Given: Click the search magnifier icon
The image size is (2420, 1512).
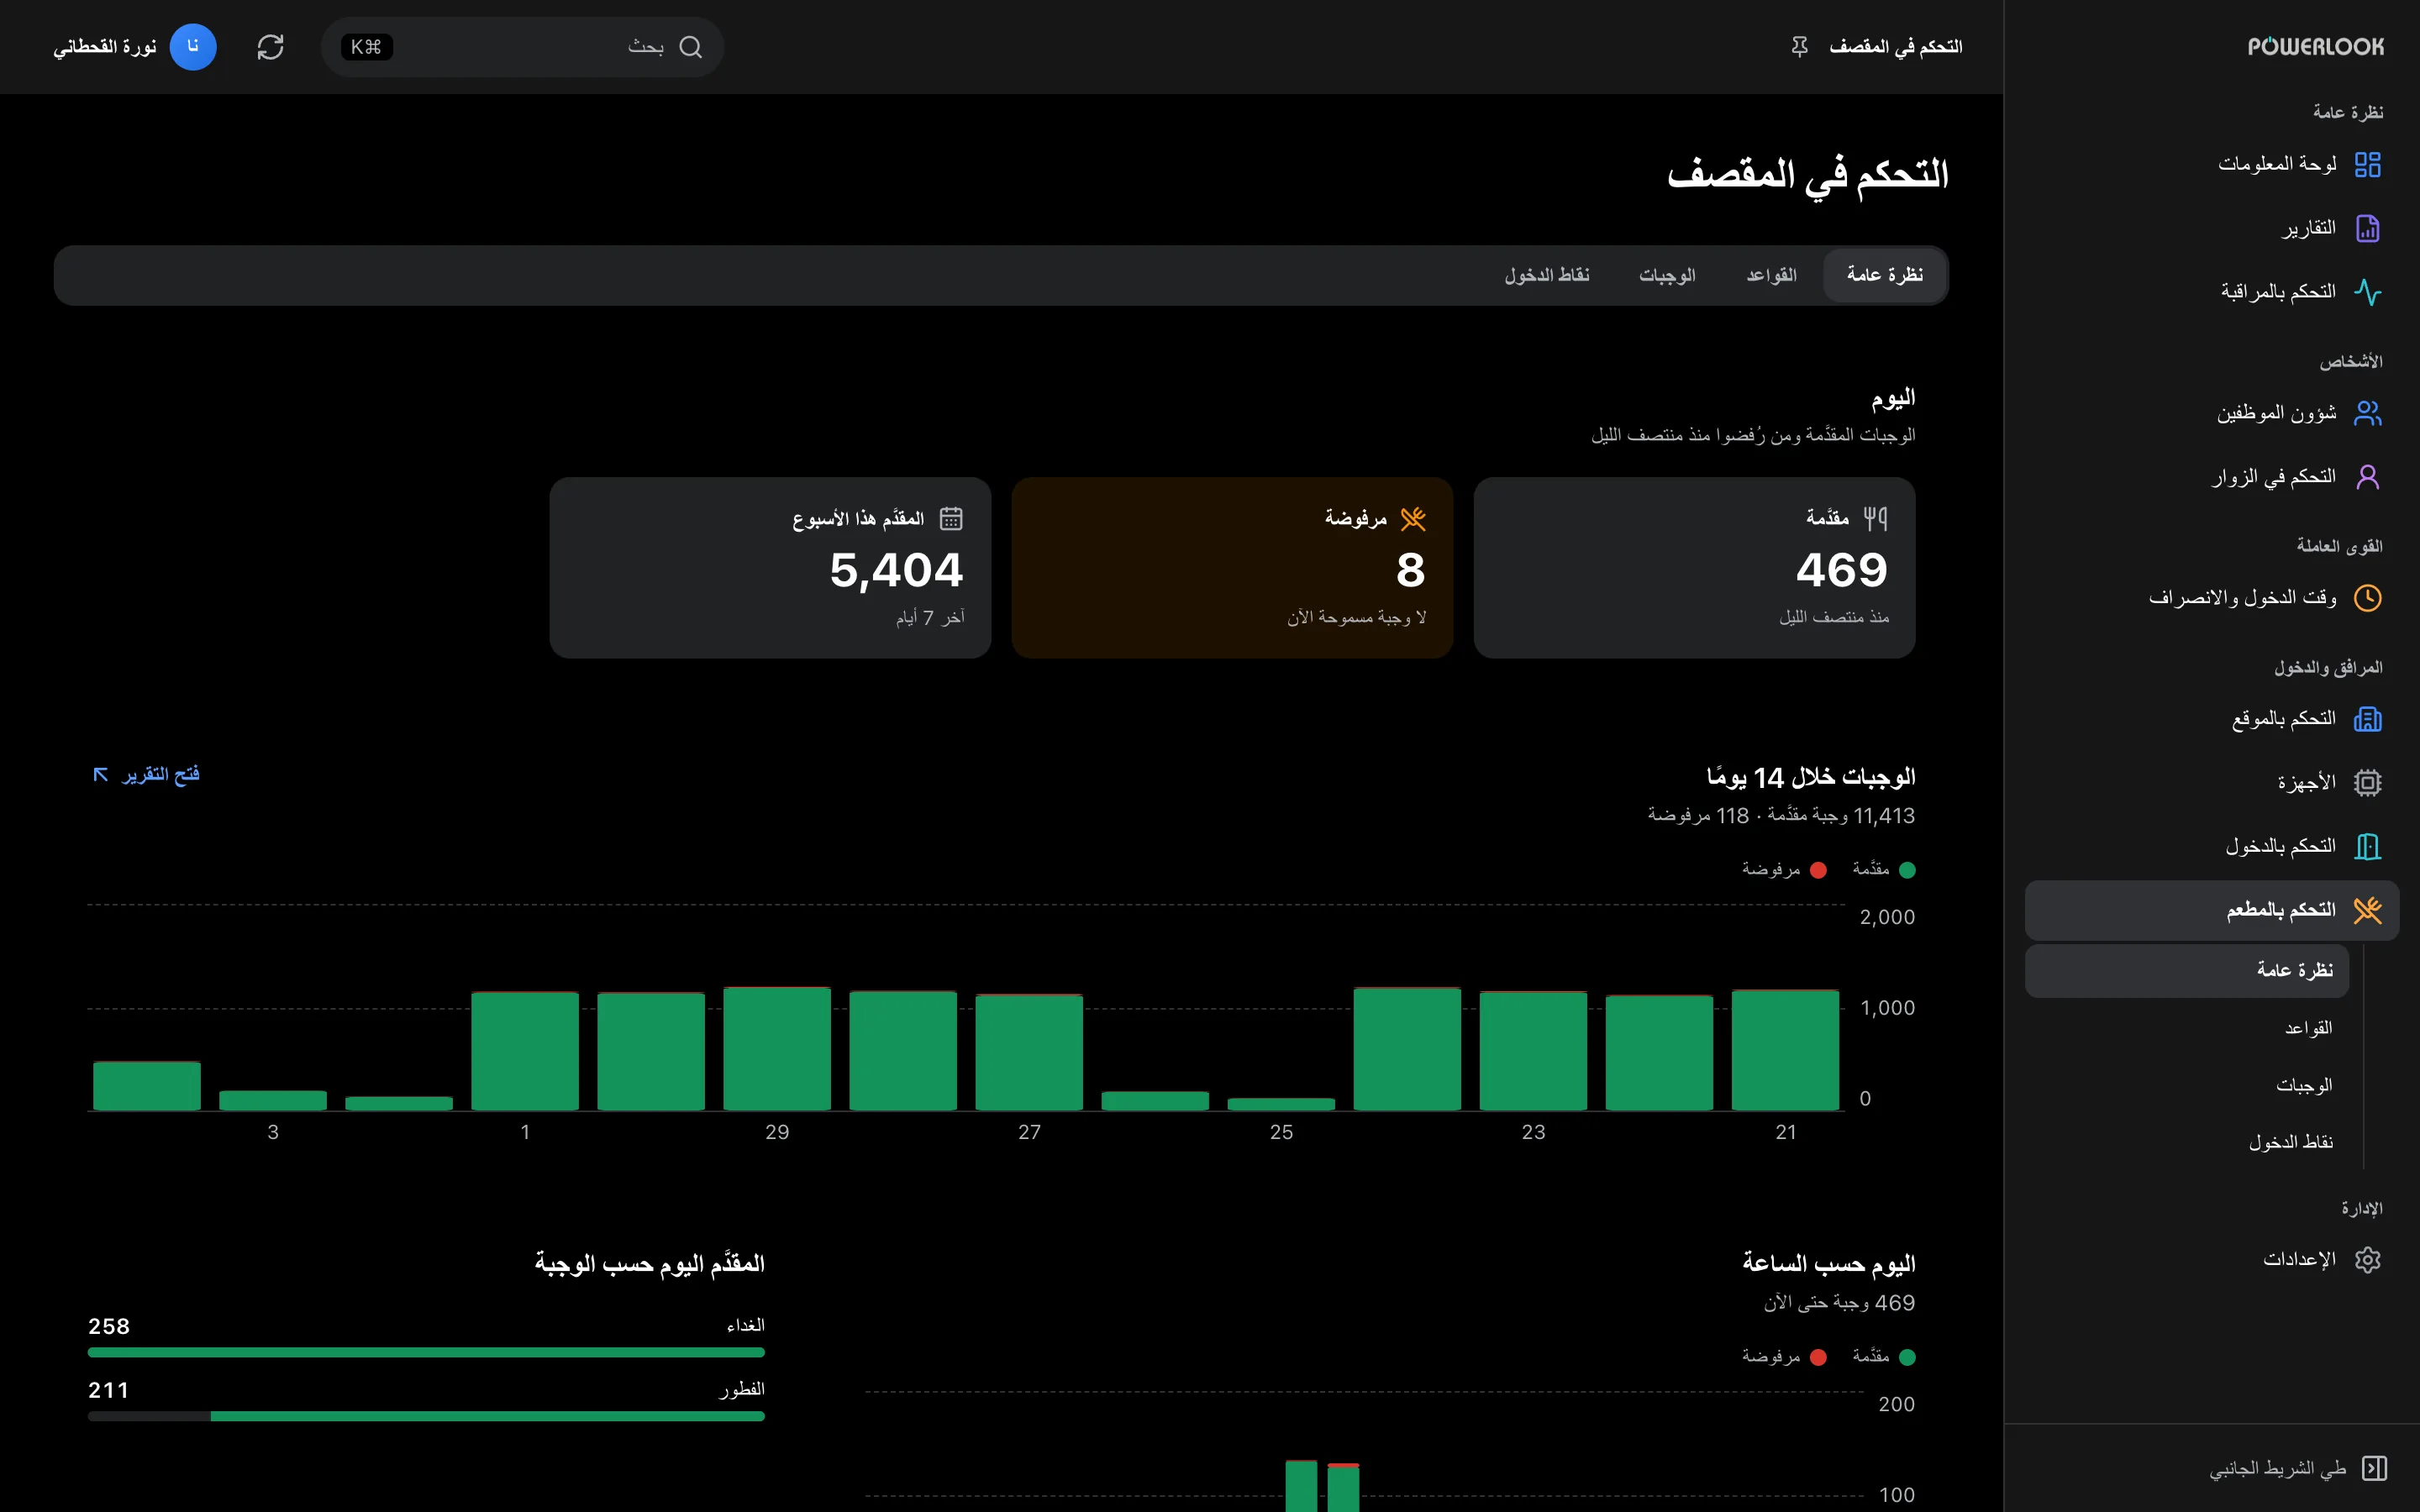Looking at the screenshot, I should [x=690, y=47].
